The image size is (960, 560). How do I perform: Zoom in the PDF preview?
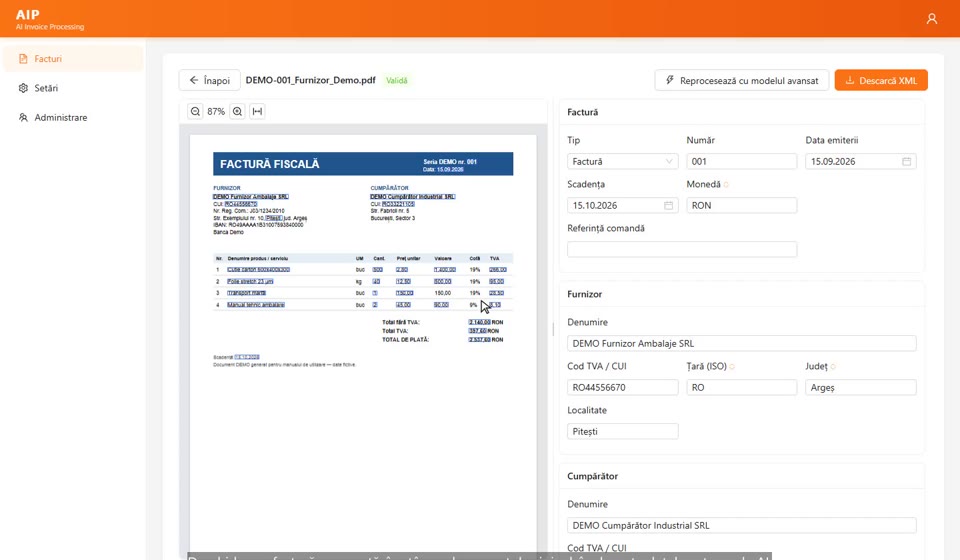(238, 111)
